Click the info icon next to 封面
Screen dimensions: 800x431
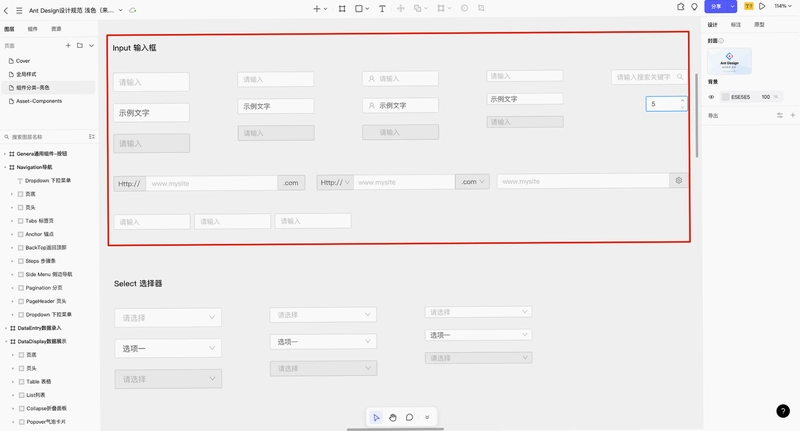721,41
